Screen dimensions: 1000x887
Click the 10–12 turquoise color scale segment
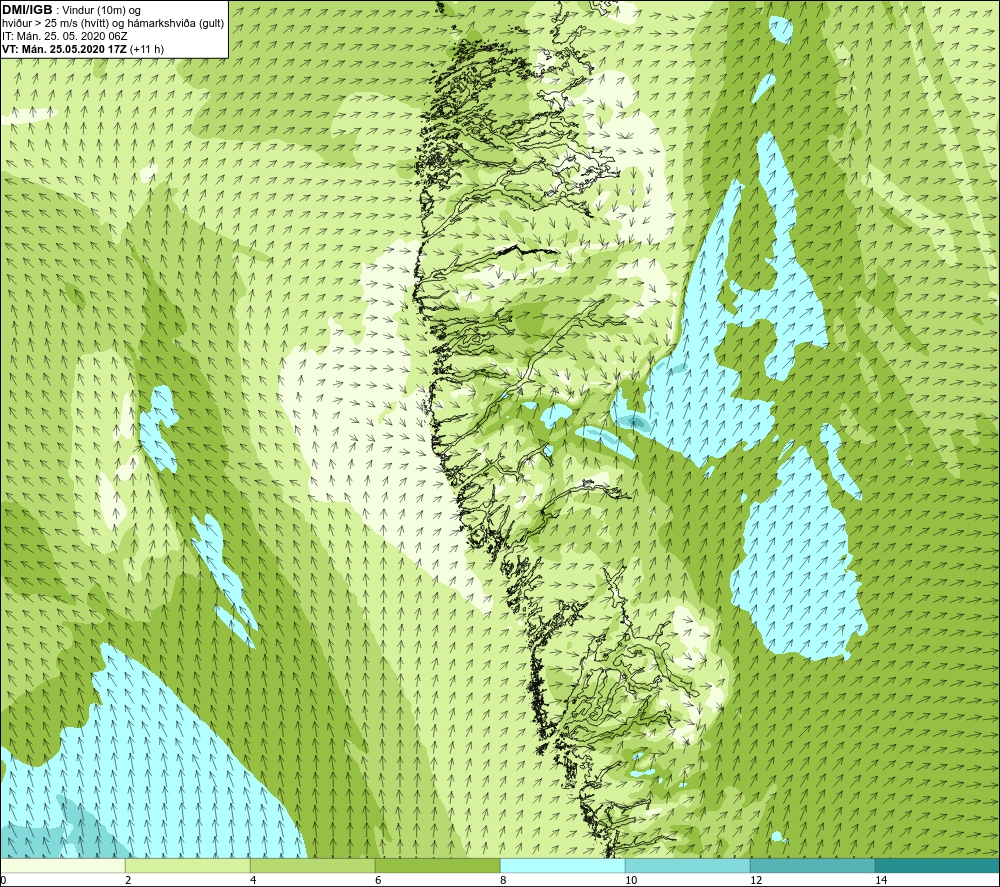688,865
